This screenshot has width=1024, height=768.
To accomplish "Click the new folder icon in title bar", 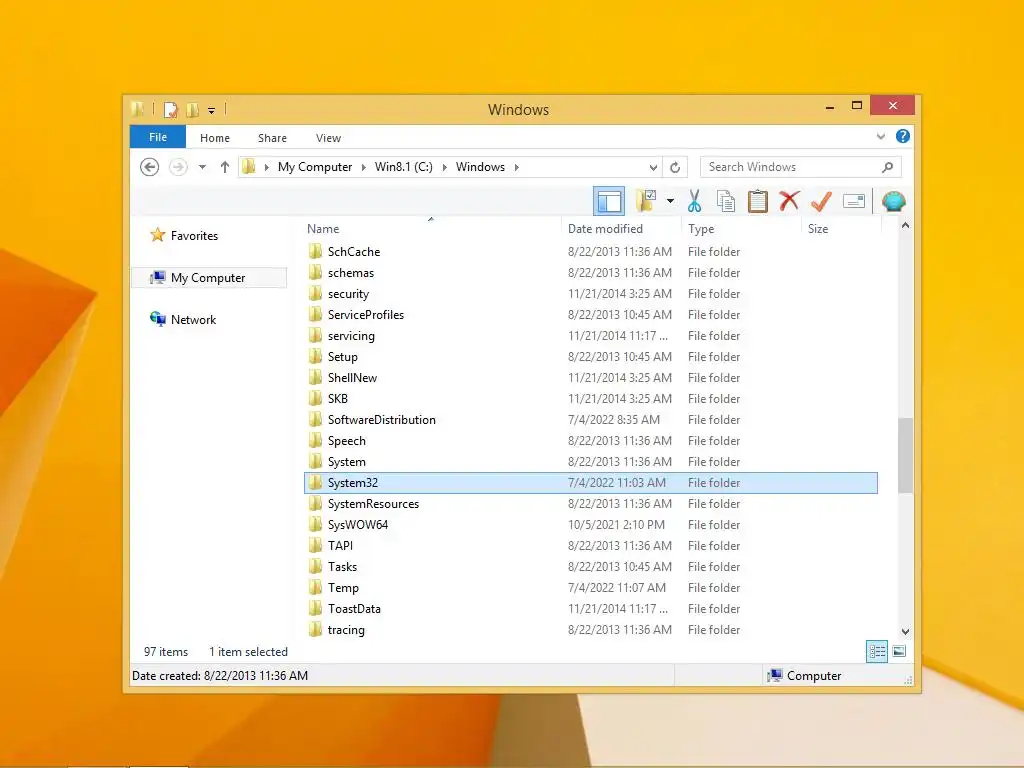I will pyautogui.click(x=192, y=110).
